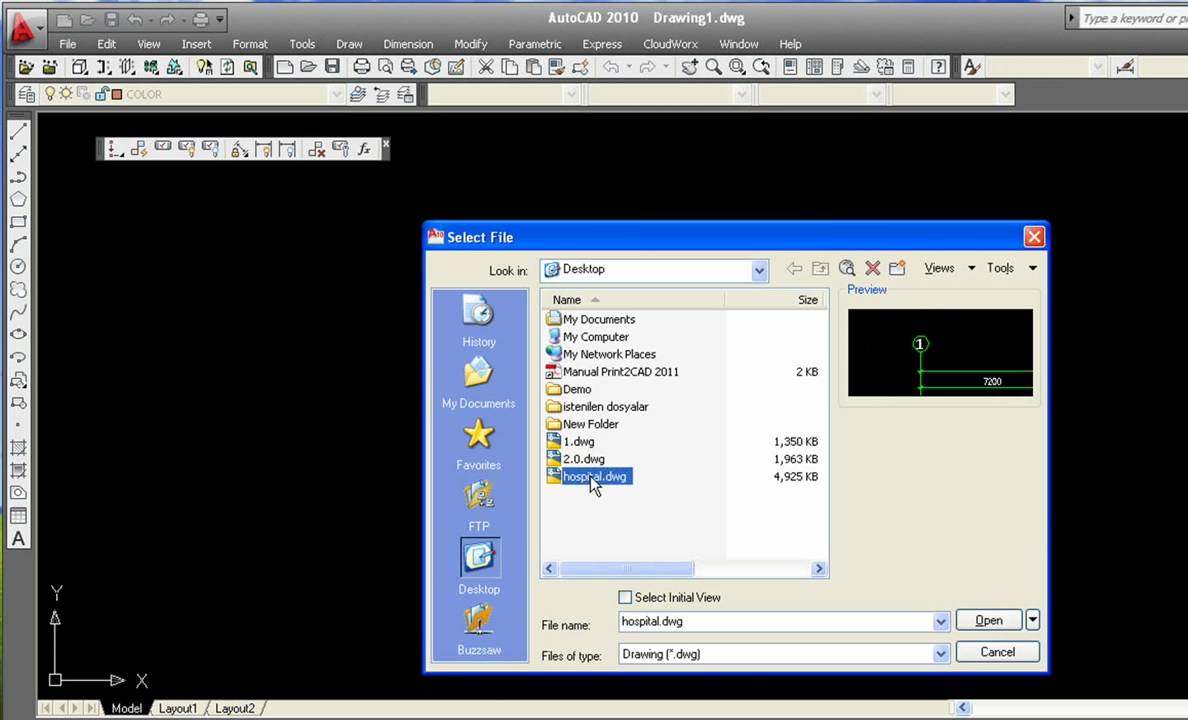
Task: Select the Table tool in the draw toolbar
Action: point(18,516)
